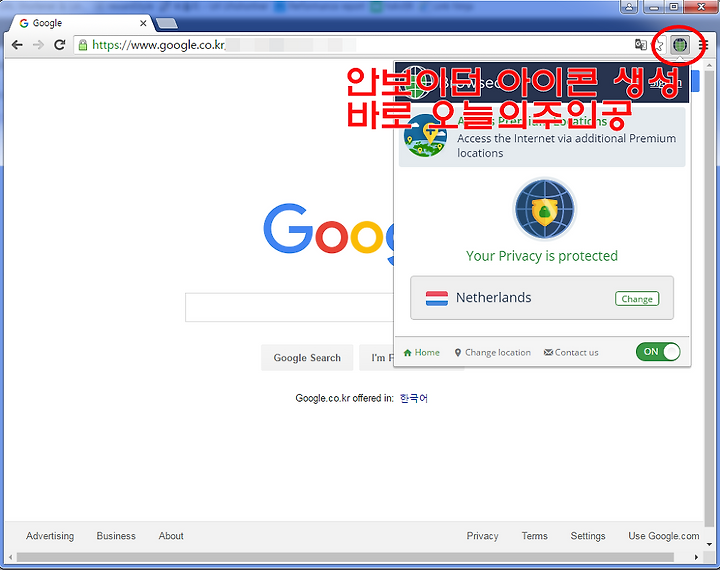Close the Google tab
The image size is (720, 570).
[143, 23]
